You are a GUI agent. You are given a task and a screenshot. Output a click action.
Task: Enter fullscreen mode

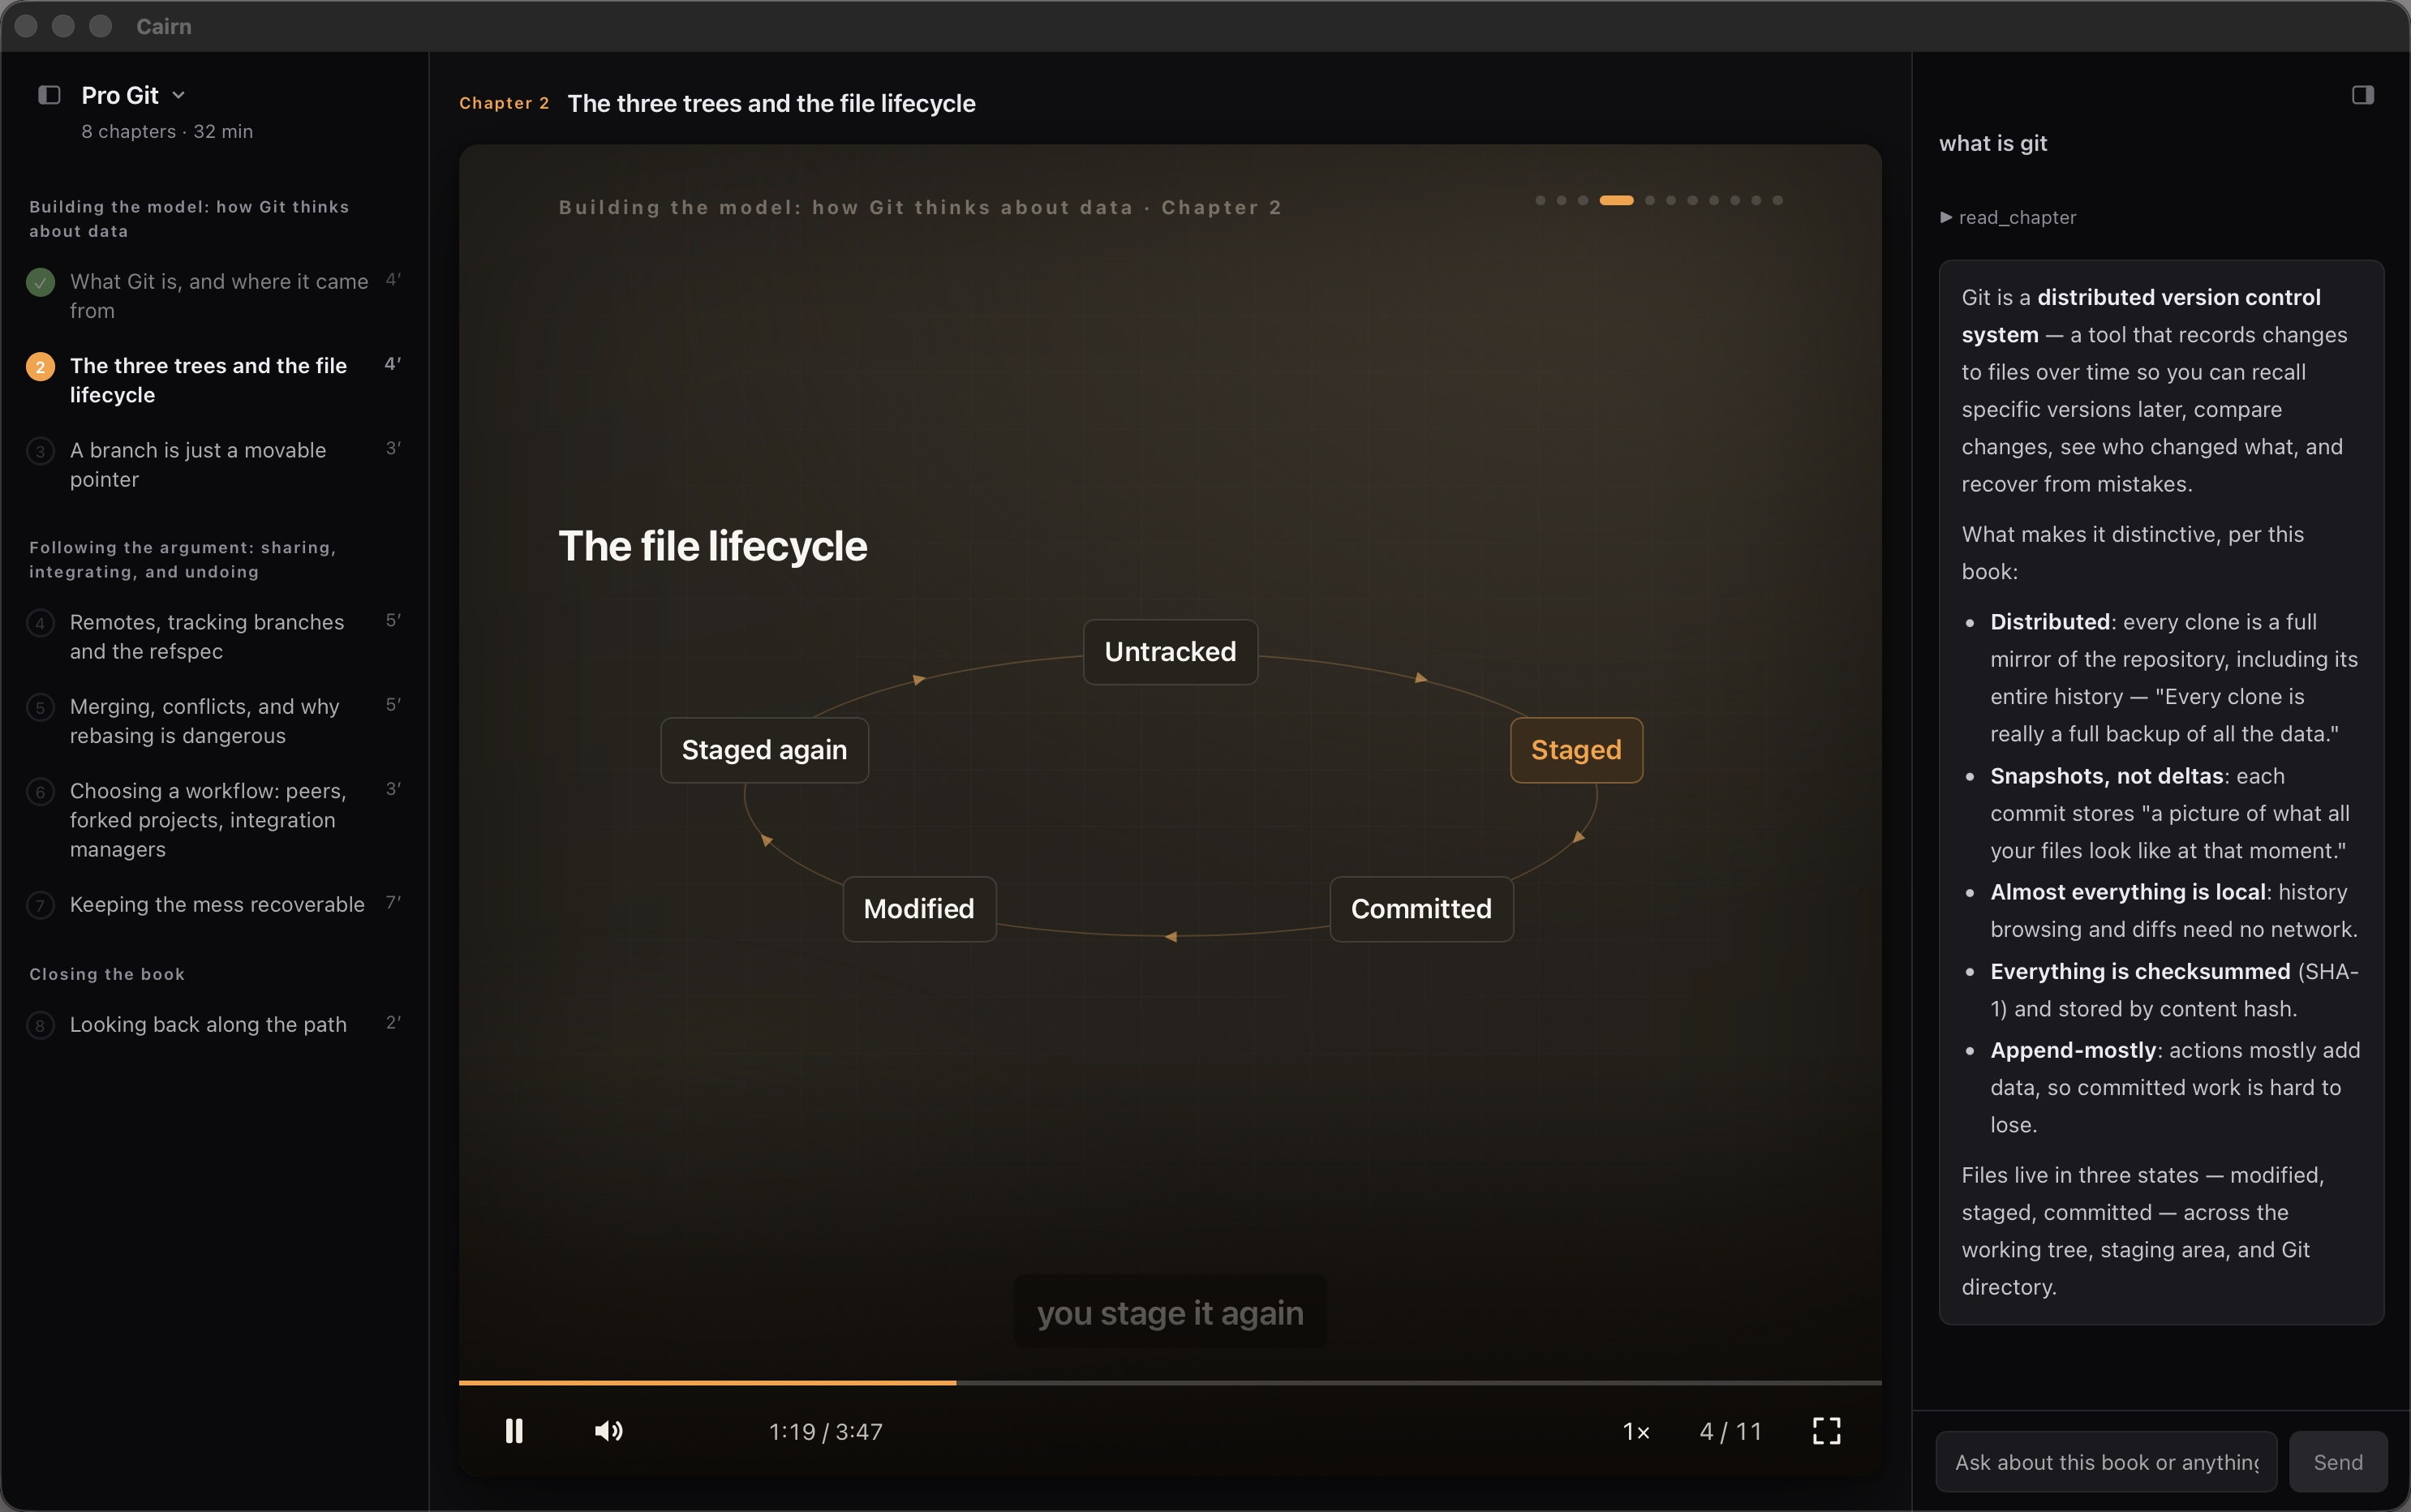[x=1826, y=1431]
